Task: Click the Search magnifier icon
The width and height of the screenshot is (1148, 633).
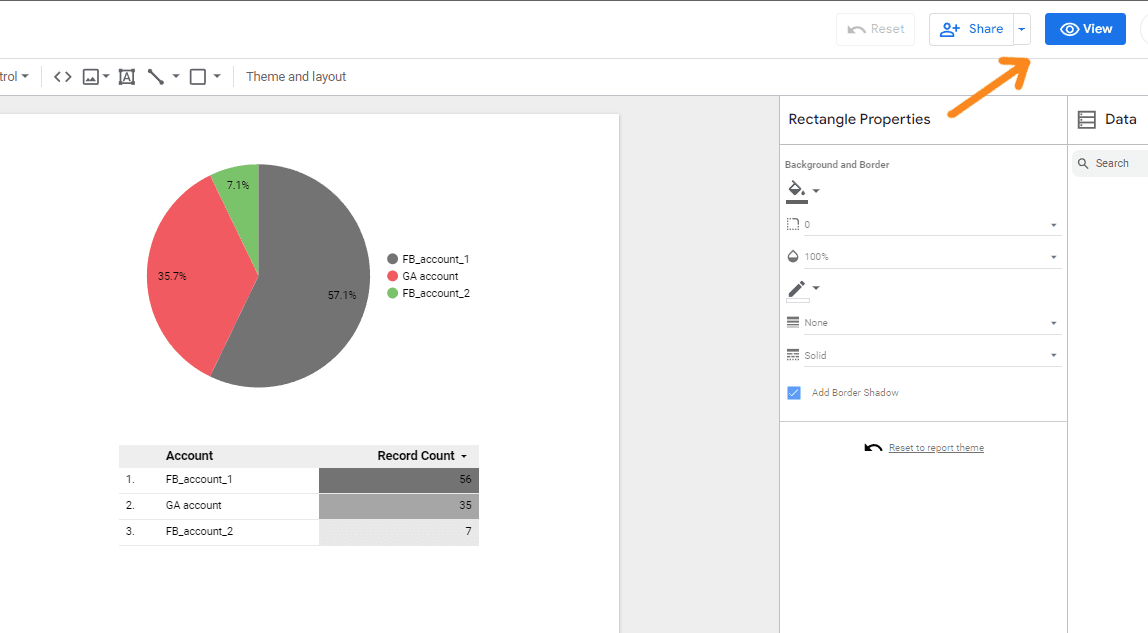Action: coord(1084,163)
